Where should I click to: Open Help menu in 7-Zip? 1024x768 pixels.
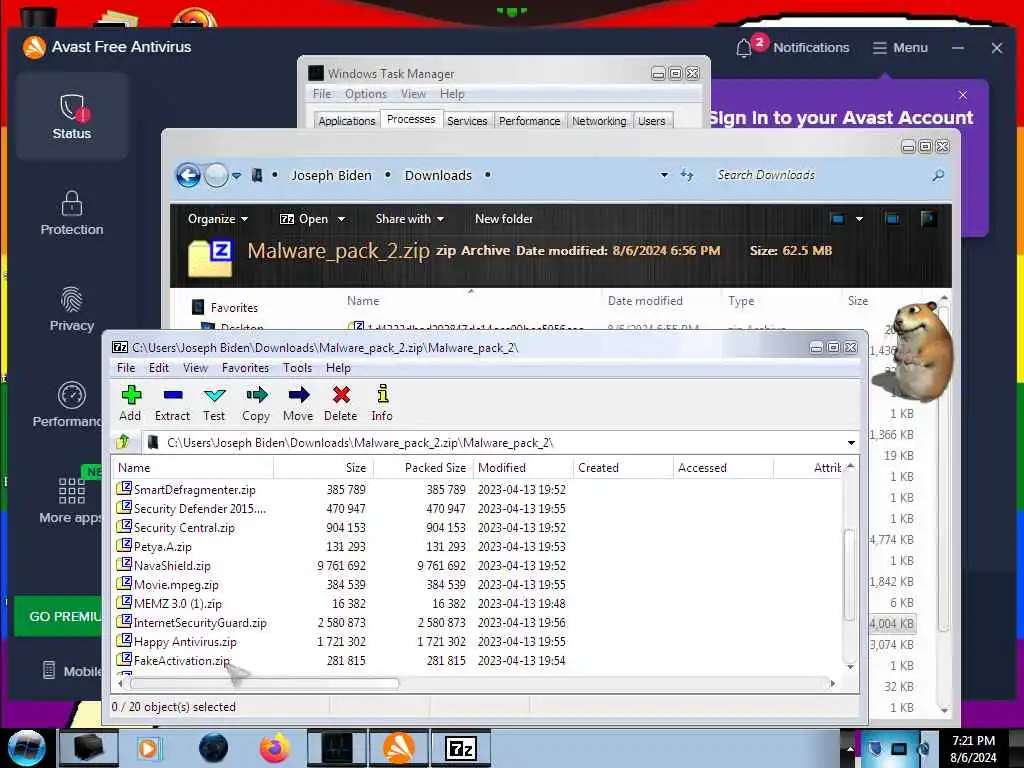(338, 368)
